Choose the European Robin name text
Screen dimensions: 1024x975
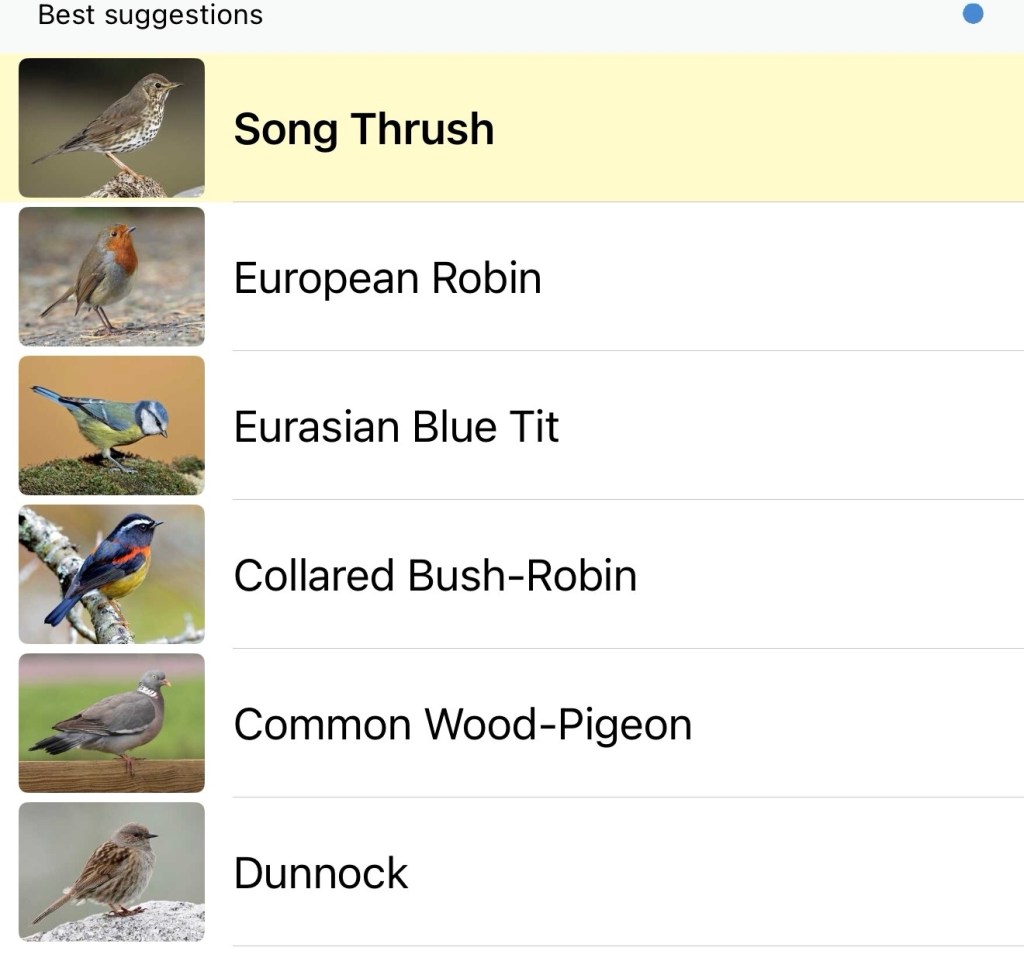coord(387,278)
